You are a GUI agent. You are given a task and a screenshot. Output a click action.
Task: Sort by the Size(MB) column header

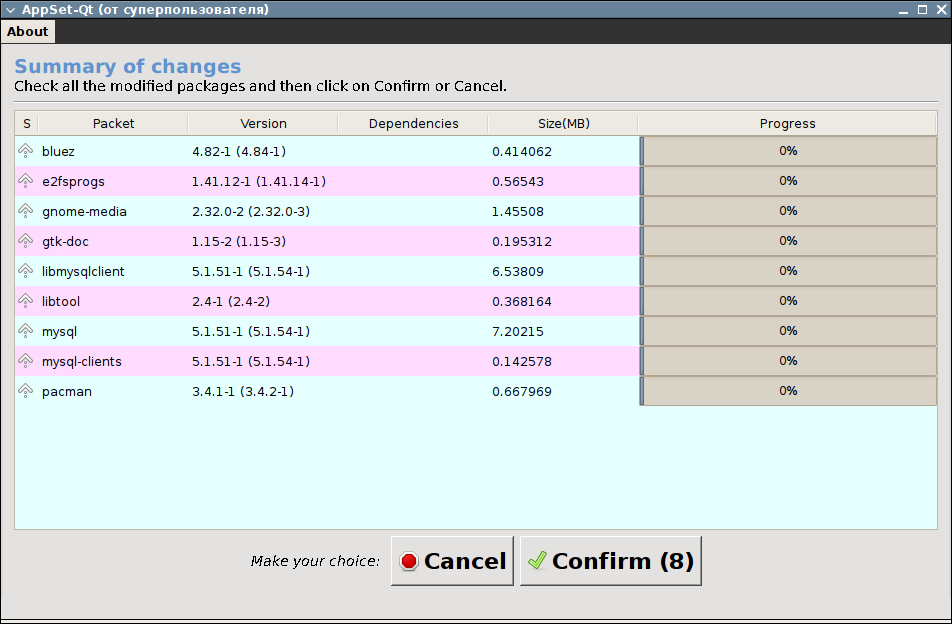(563, 124)
